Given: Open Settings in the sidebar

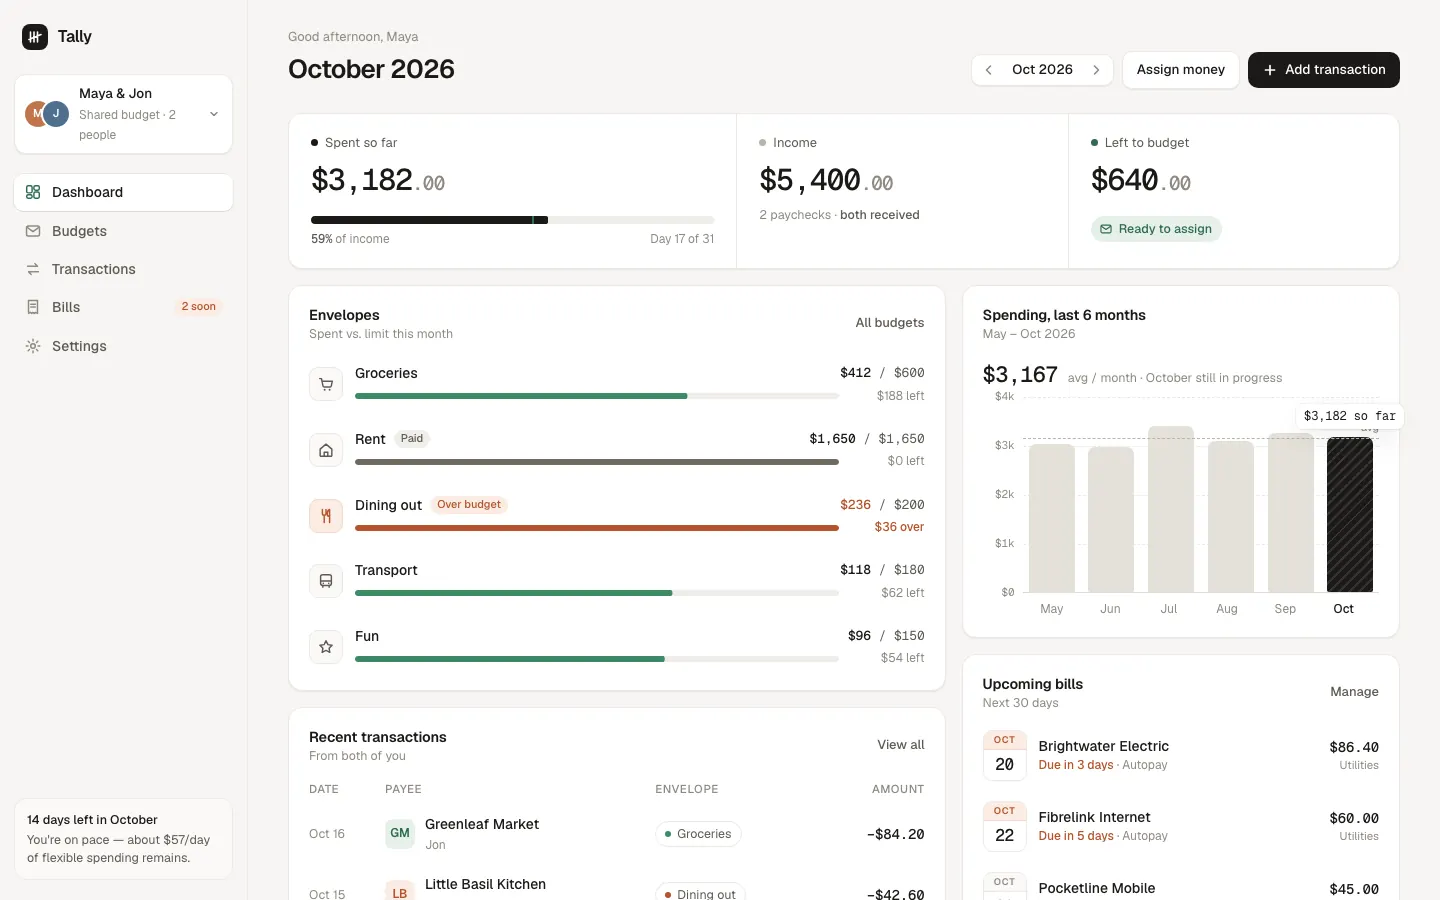Looking at the screenshot, I should pos(124,346).
